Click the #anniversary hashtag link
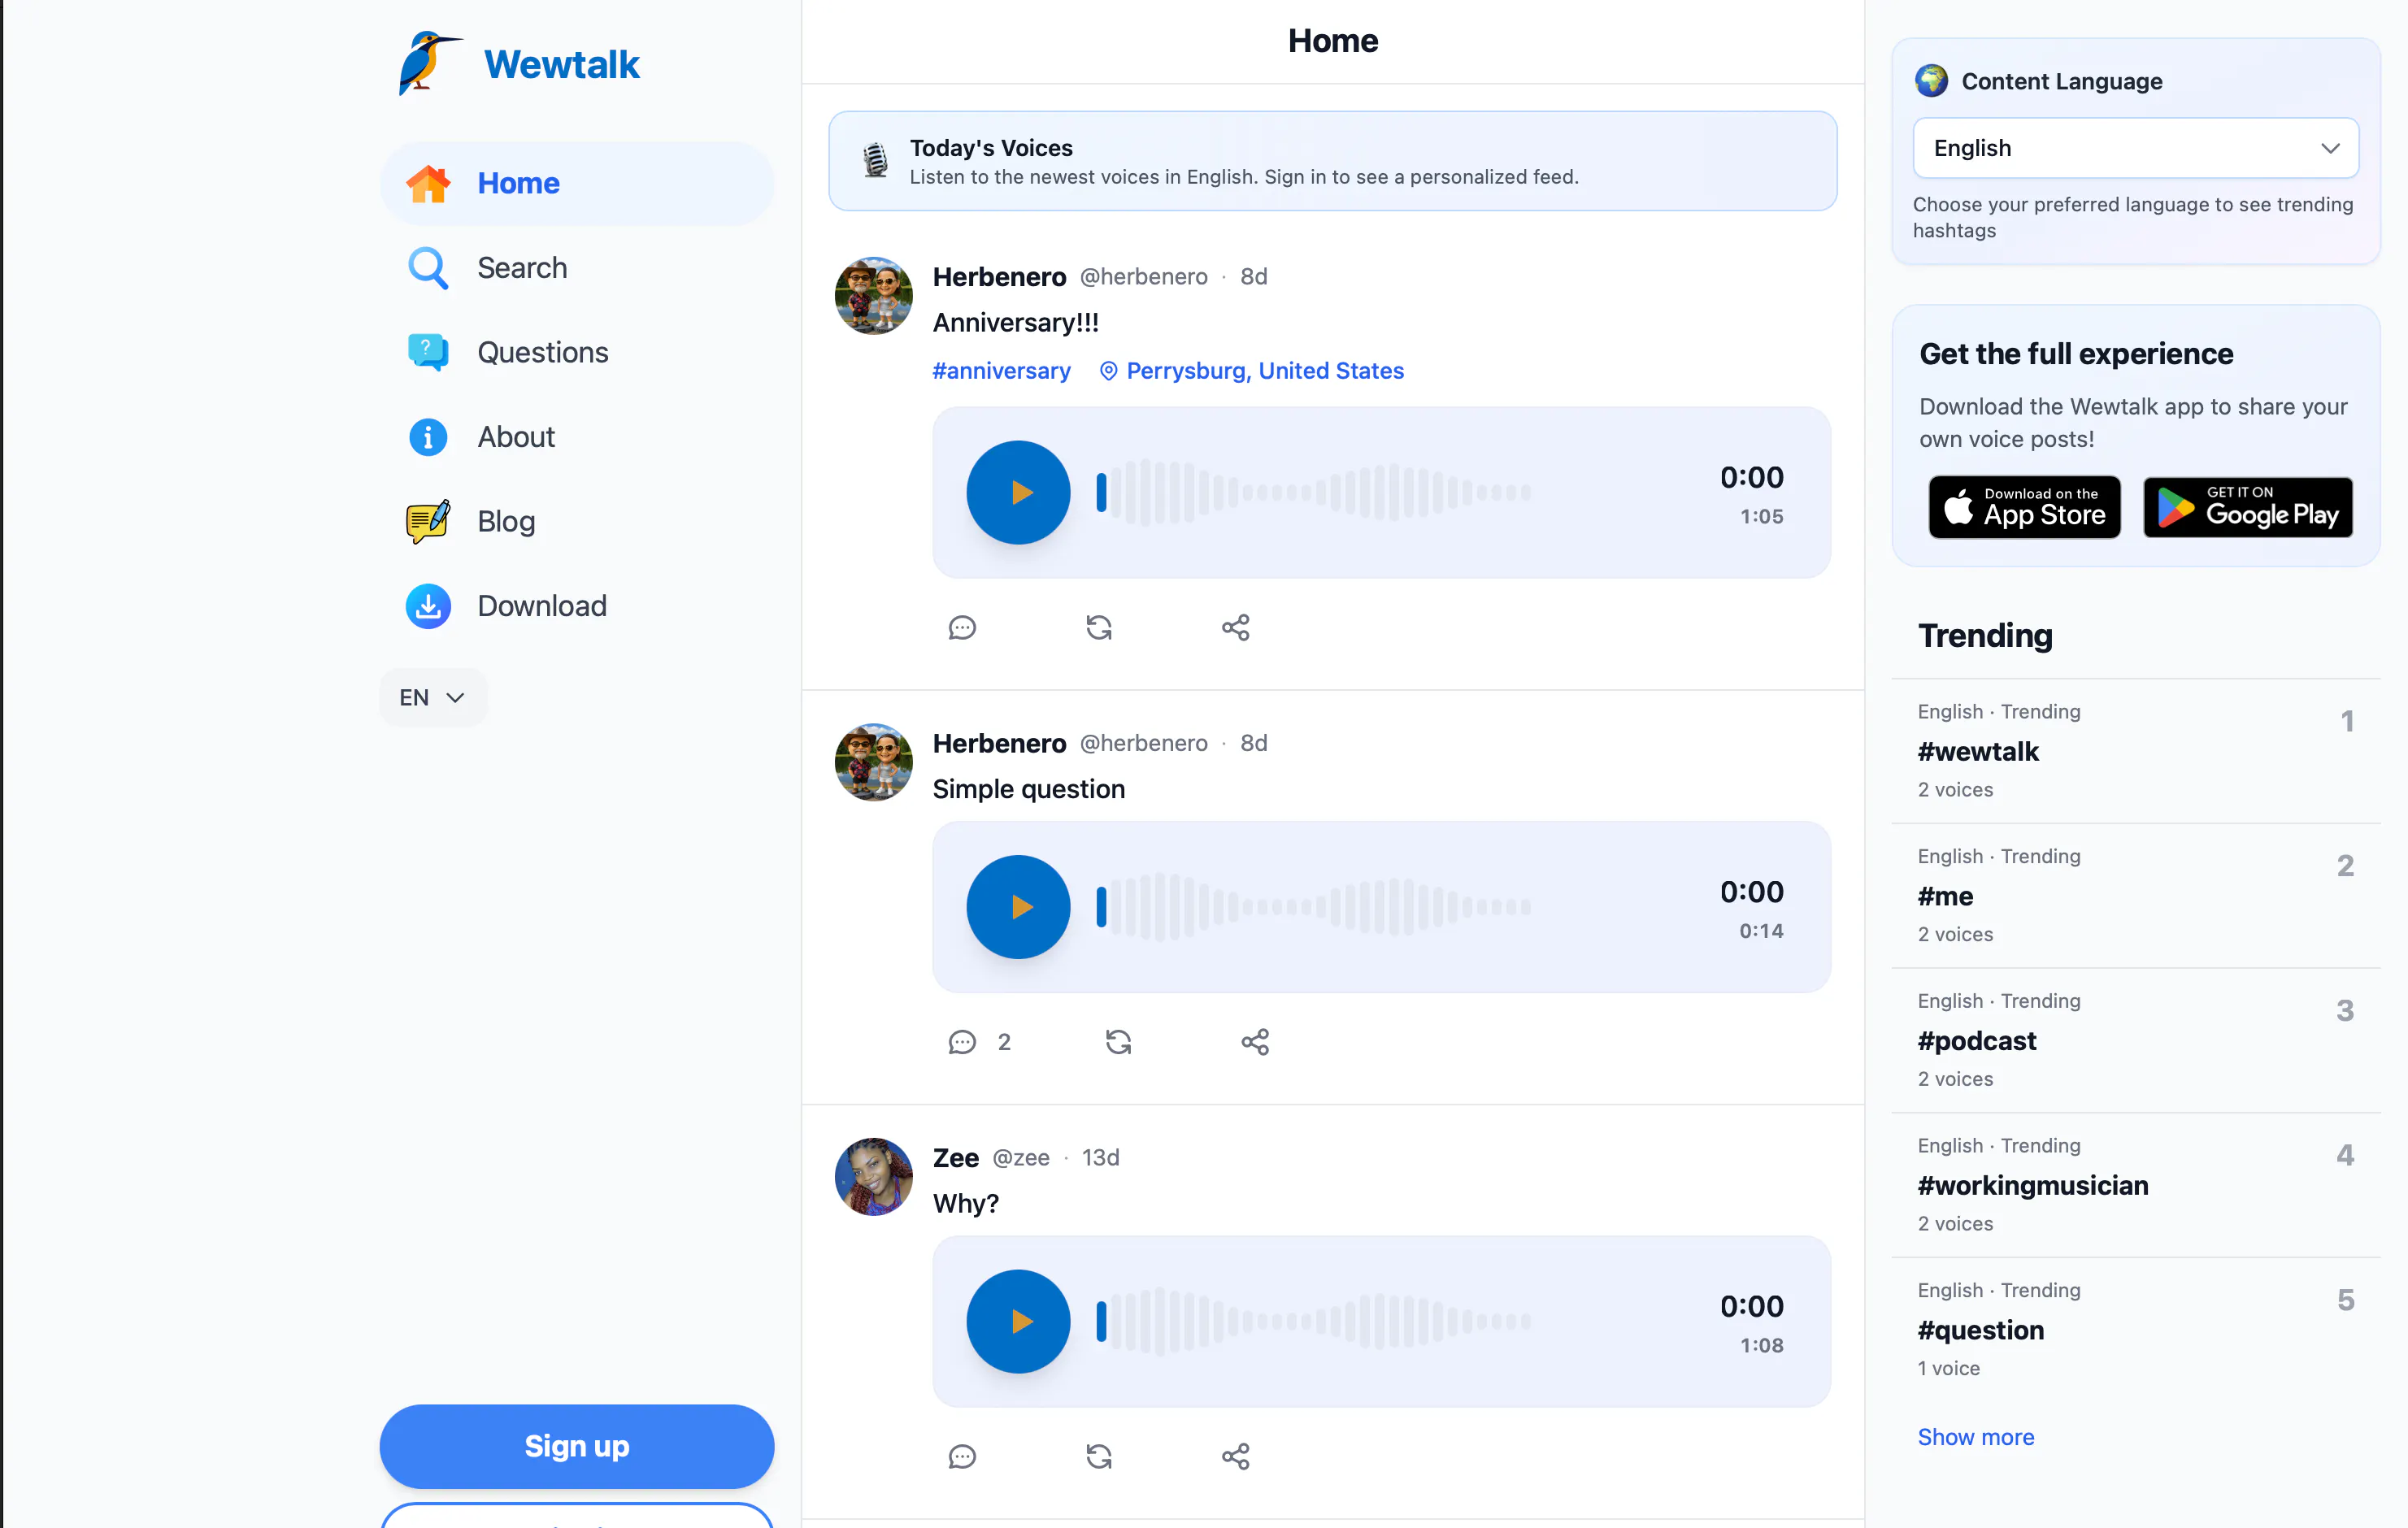Screen dimensions: 2408x1528 click(1001, 371)
